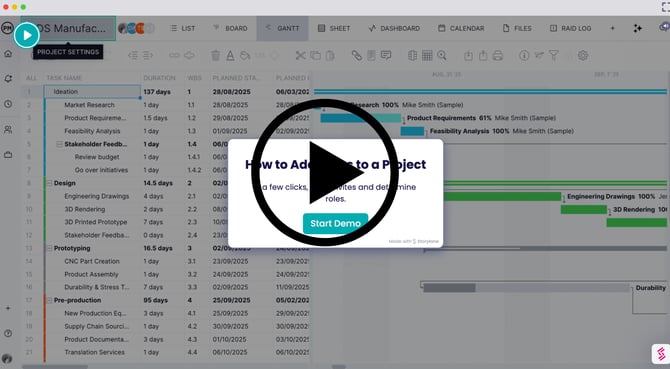The image size is (670, 369).
Task: Attach a file with paperclip icon
Action: pos(356,56)
